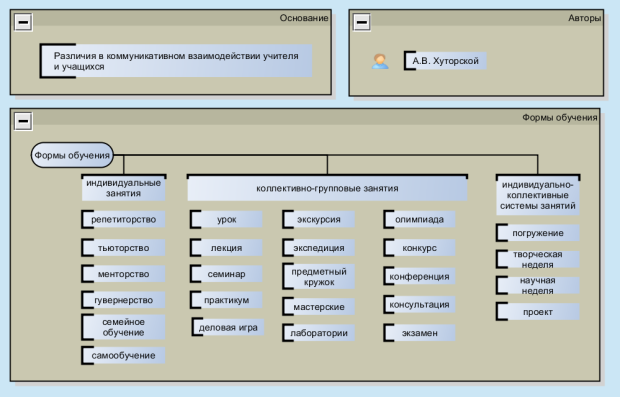Select the индивидуальные занятия heading node
The height and width of the screenshot is (397, 620).
point(123,188)
